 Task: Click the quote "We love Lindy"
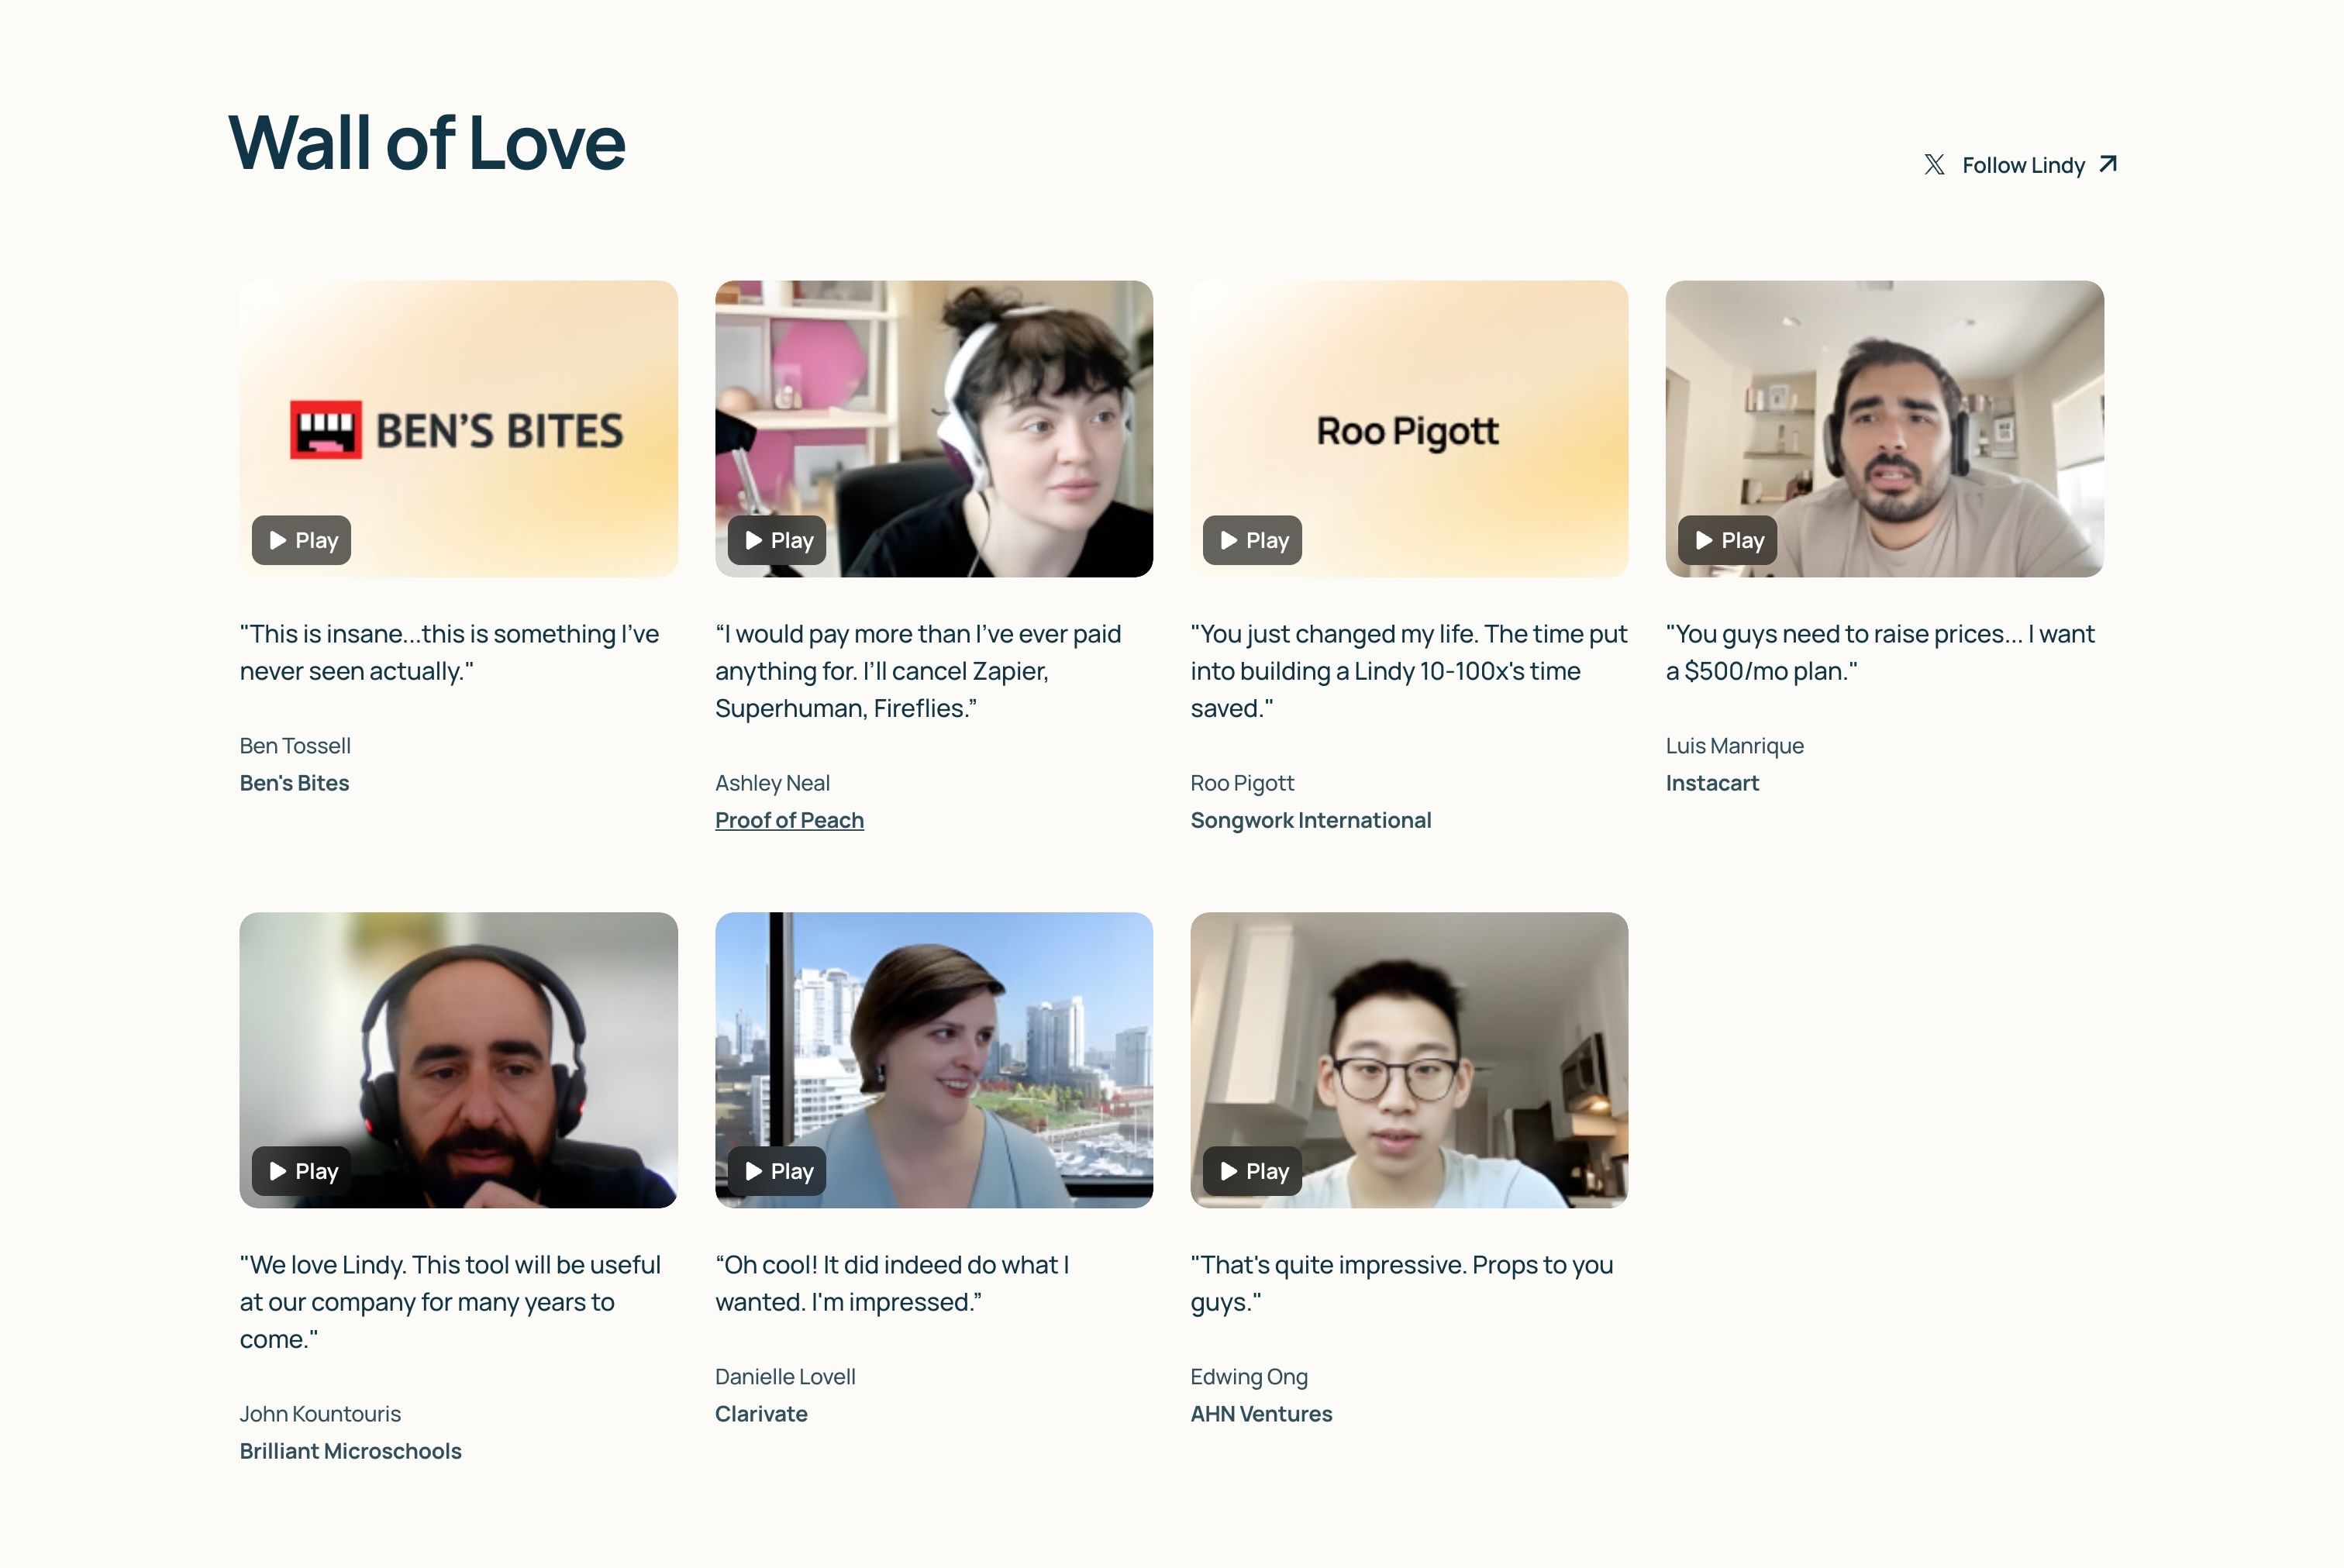(x=450, y=1302)
